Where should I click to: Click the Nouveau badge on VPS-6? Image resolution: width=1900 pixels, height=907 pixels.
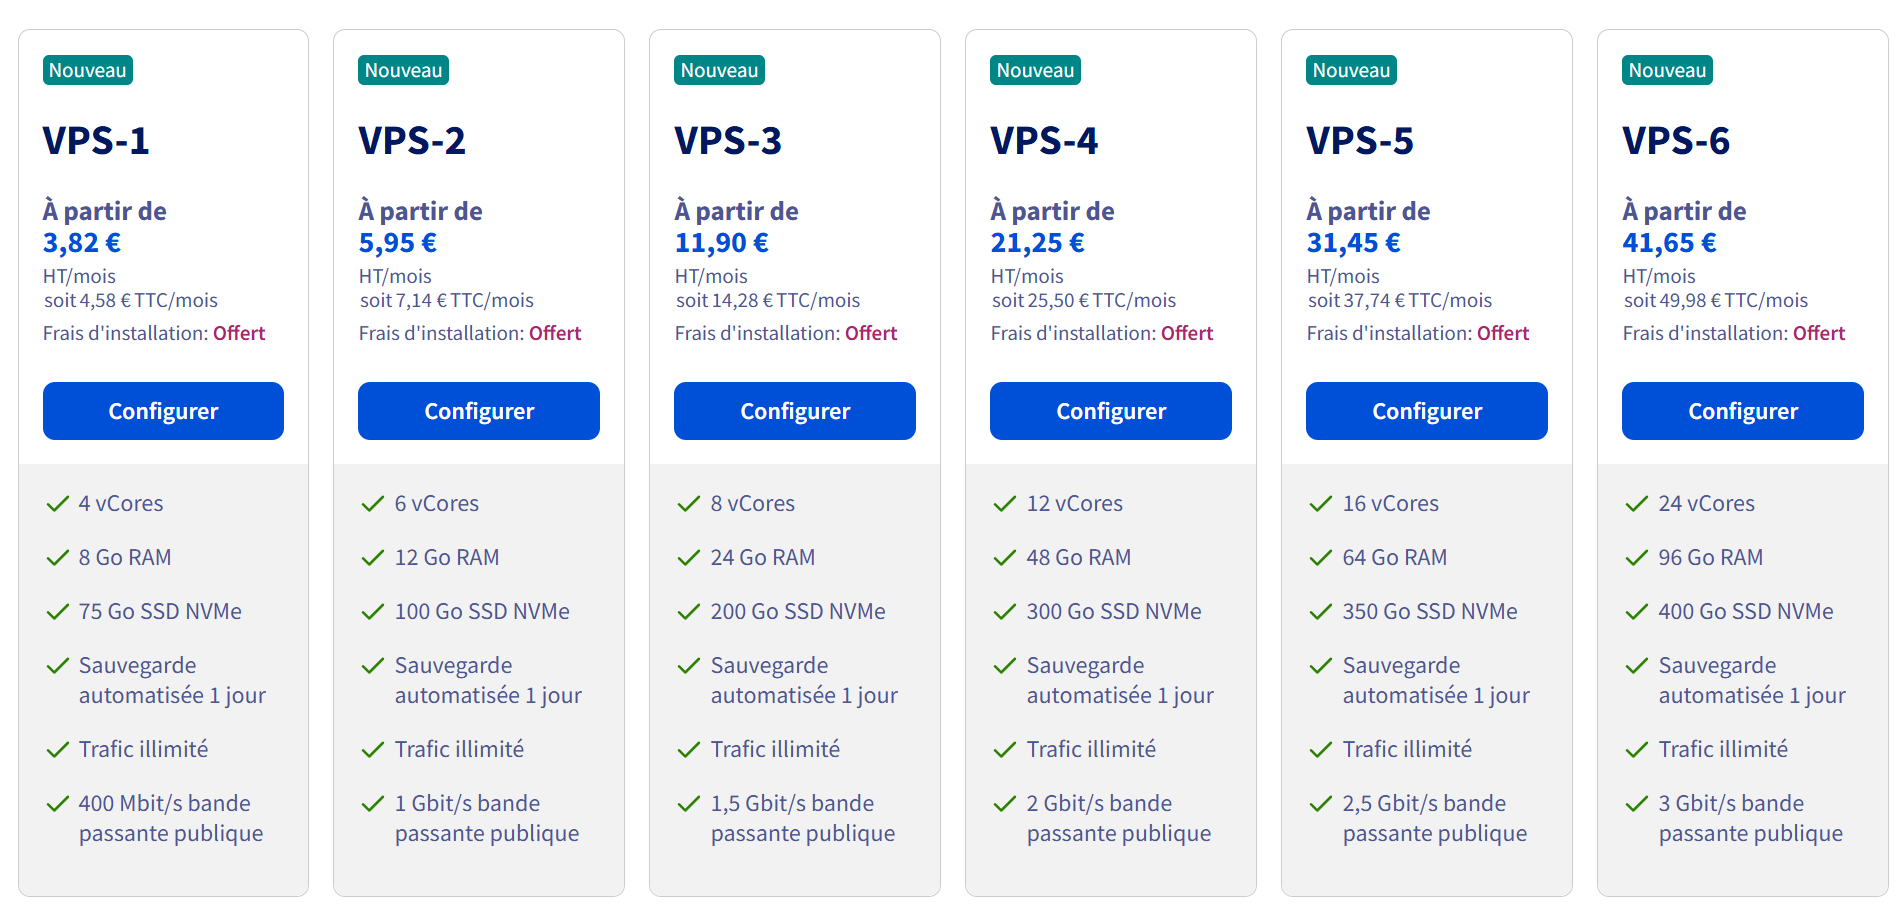point(1667,70)
